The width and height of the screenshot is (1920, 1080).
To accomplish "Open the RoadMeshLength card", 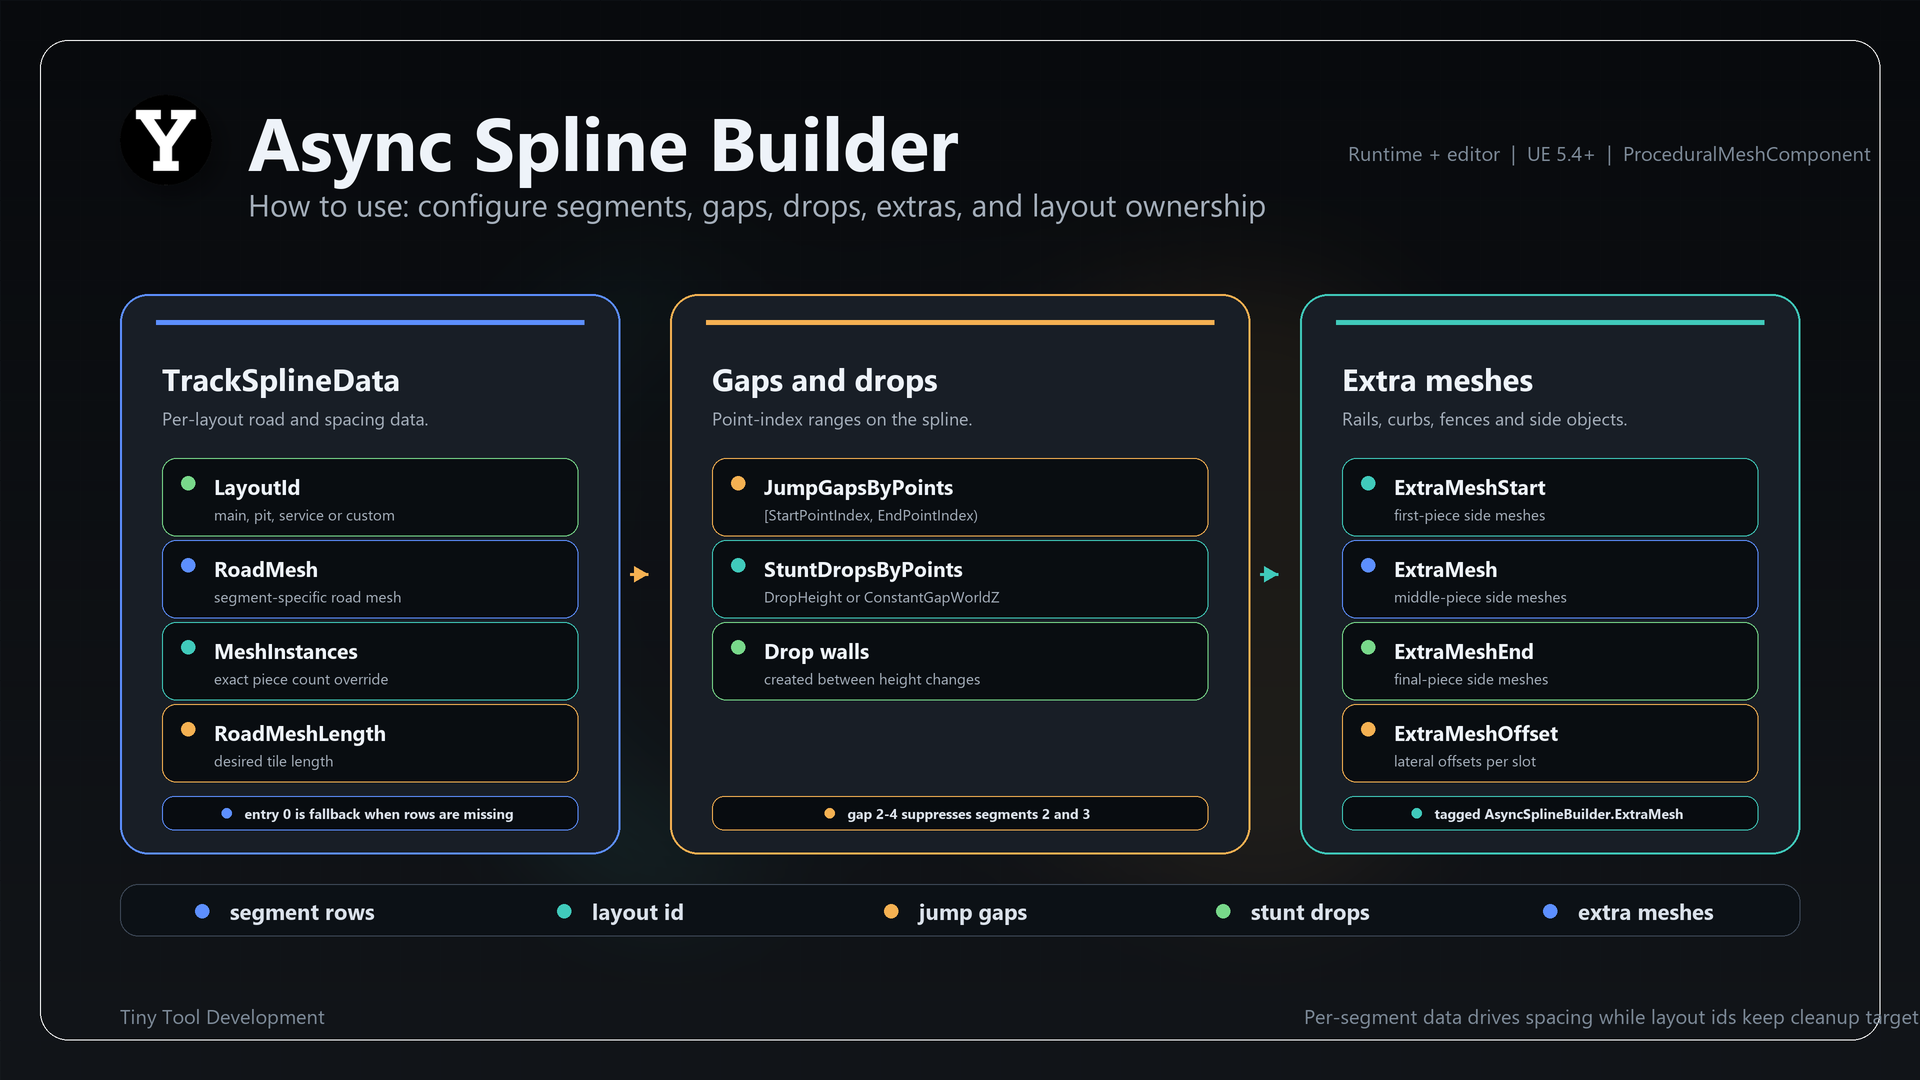I will tap(370, 743).
